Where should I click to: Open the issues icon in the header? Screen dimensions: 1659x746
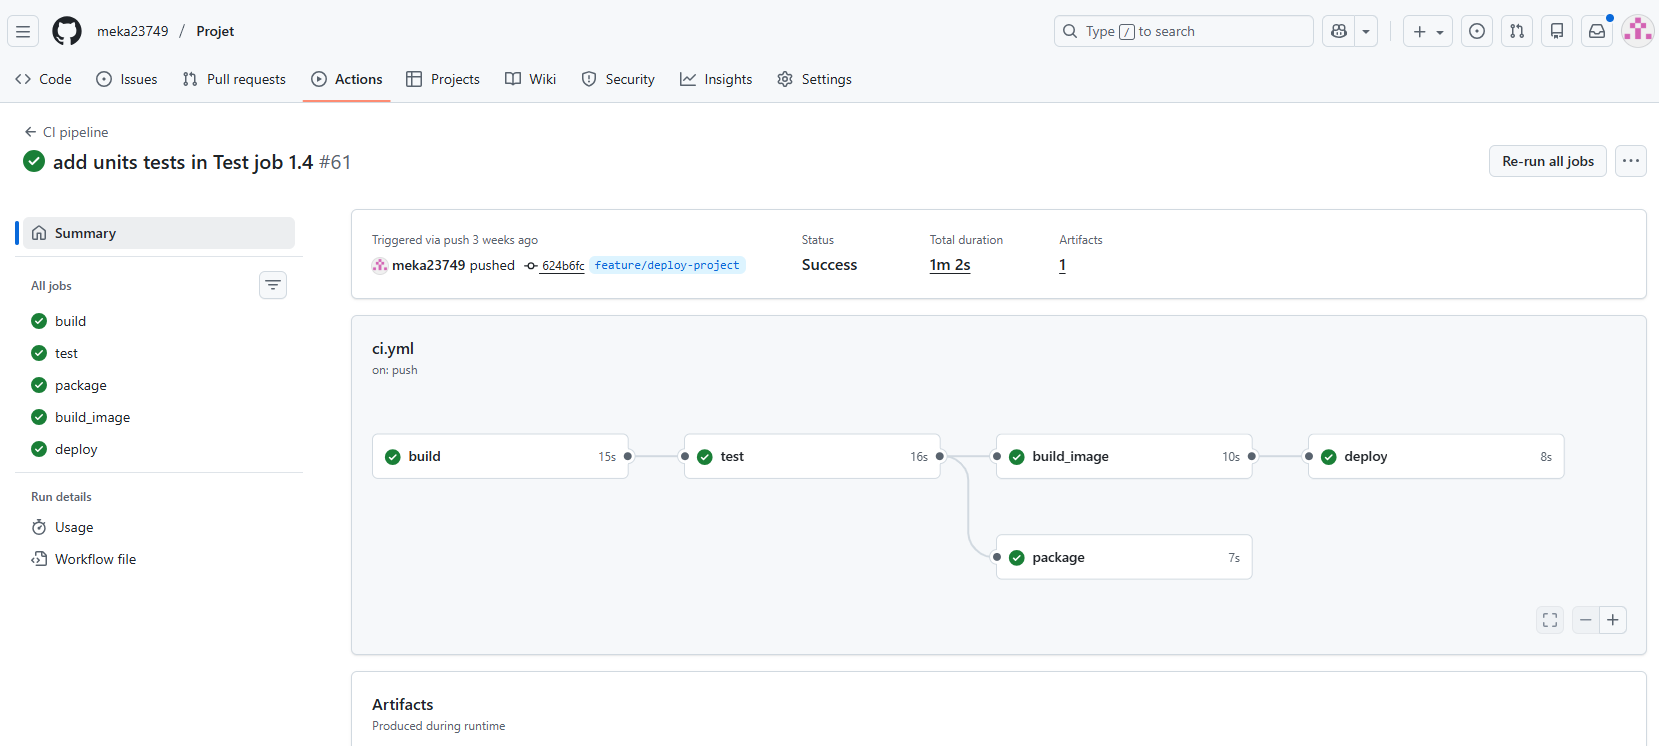[x=1477, y=31]
